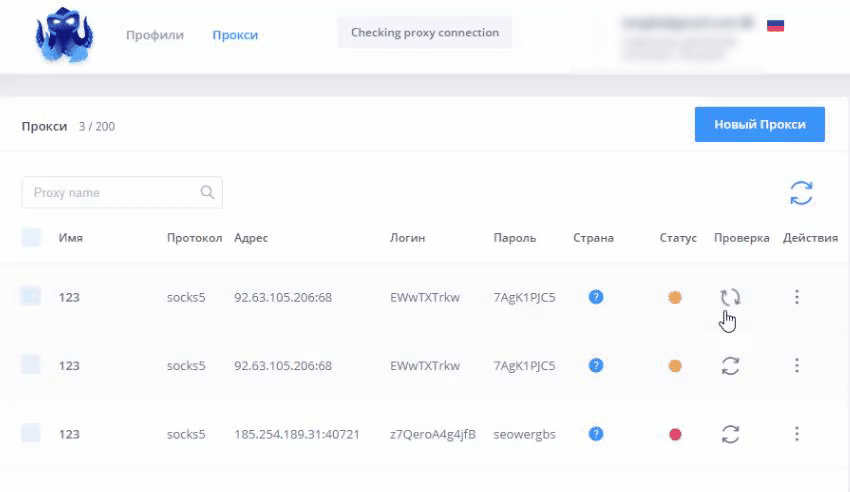Click the Проверка column header

pos(742,238)
